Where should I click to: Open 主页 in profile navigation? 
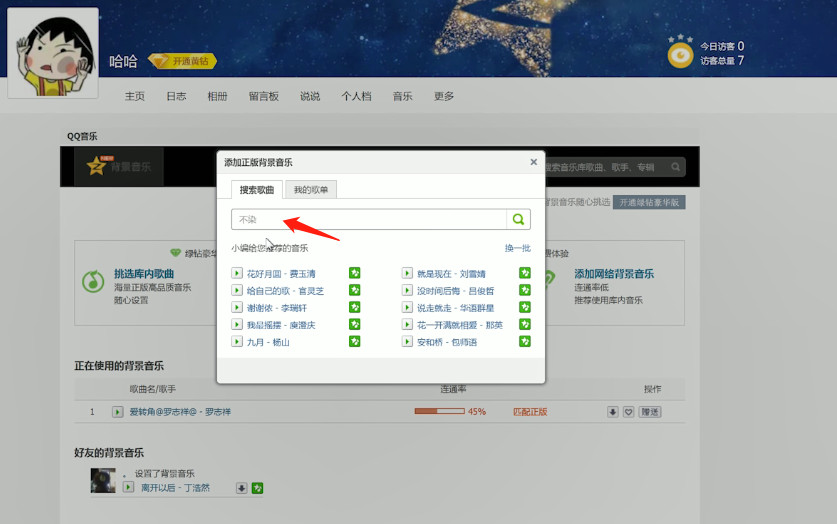(x=135, y=96)
